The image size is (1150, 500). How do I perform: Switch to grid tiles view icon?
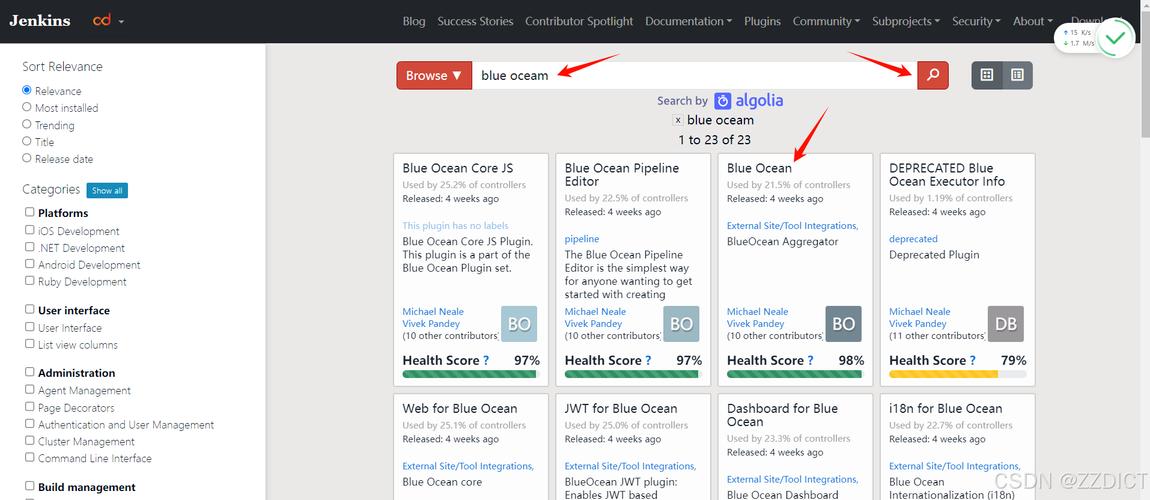pos(986,75)
